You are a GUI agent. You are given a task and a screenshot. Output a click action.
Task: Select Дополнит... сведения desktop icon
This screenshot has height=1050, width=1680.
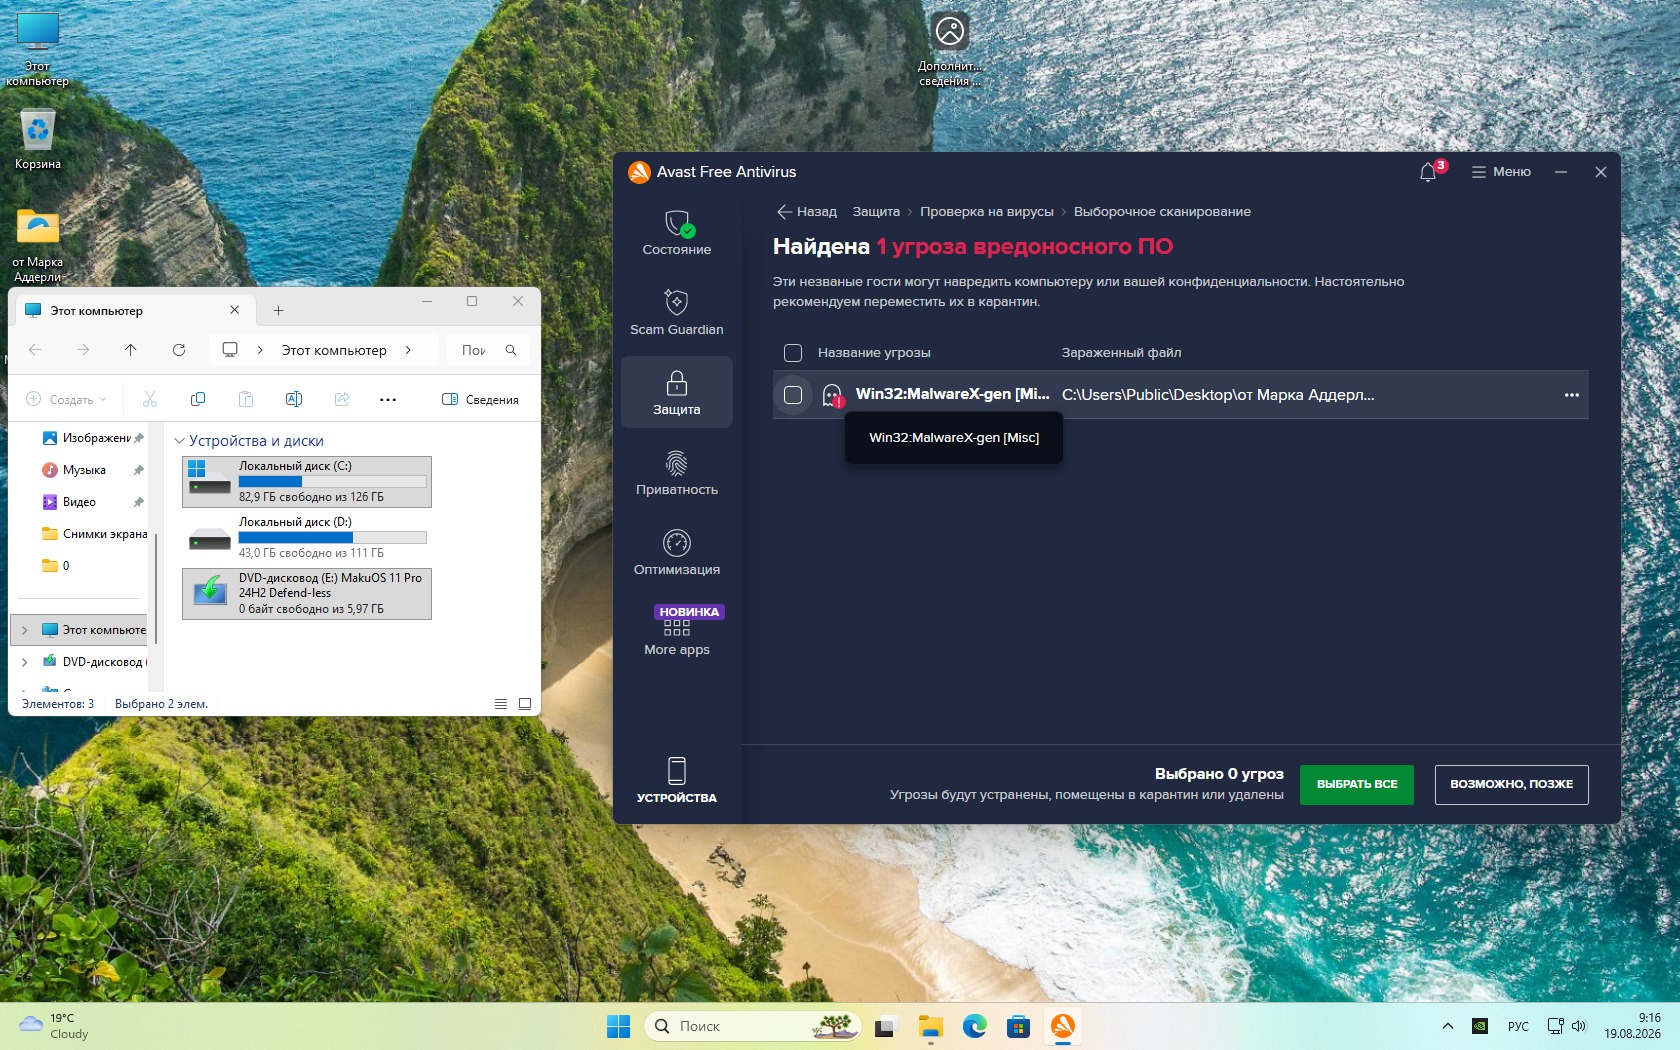[x=950, y=49]
